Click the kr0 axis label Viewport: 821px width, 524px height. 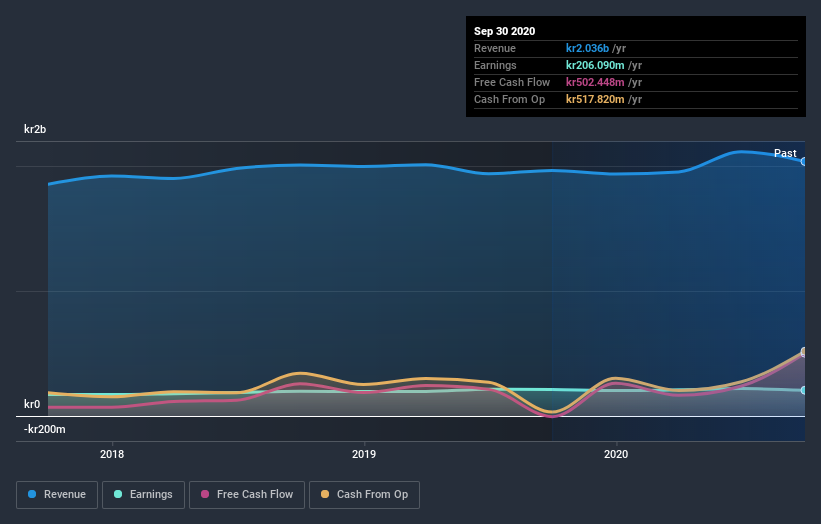coord(32,404)
